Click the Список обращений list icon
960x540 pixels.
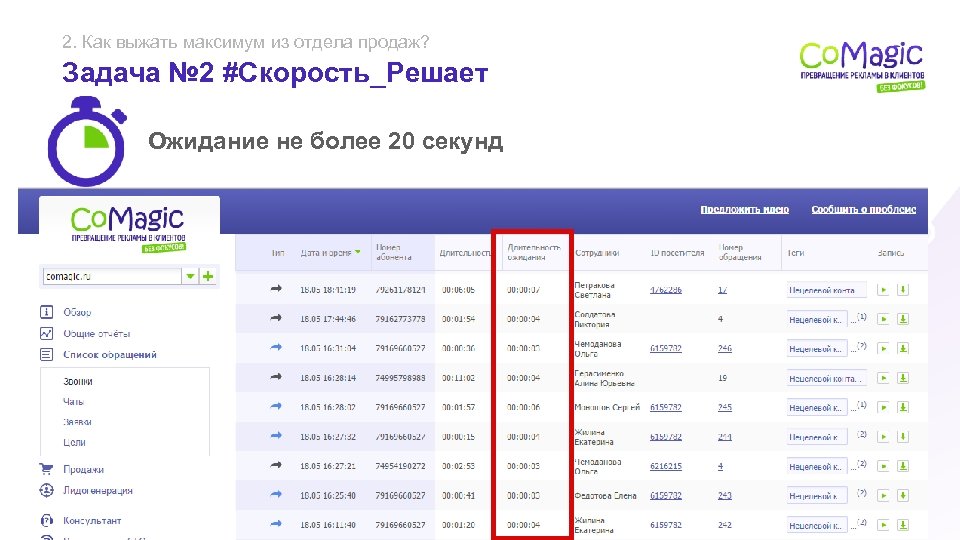tap(47, 354)
